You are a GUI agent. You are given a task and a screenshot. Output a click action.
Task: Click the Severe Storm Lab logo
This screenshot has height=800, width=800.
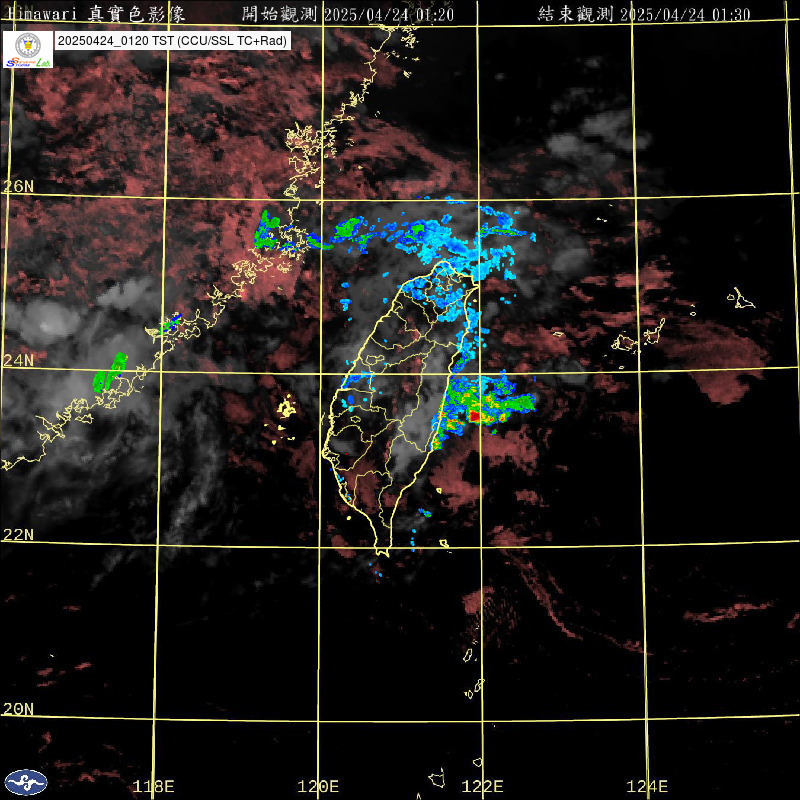click(28, 49)
